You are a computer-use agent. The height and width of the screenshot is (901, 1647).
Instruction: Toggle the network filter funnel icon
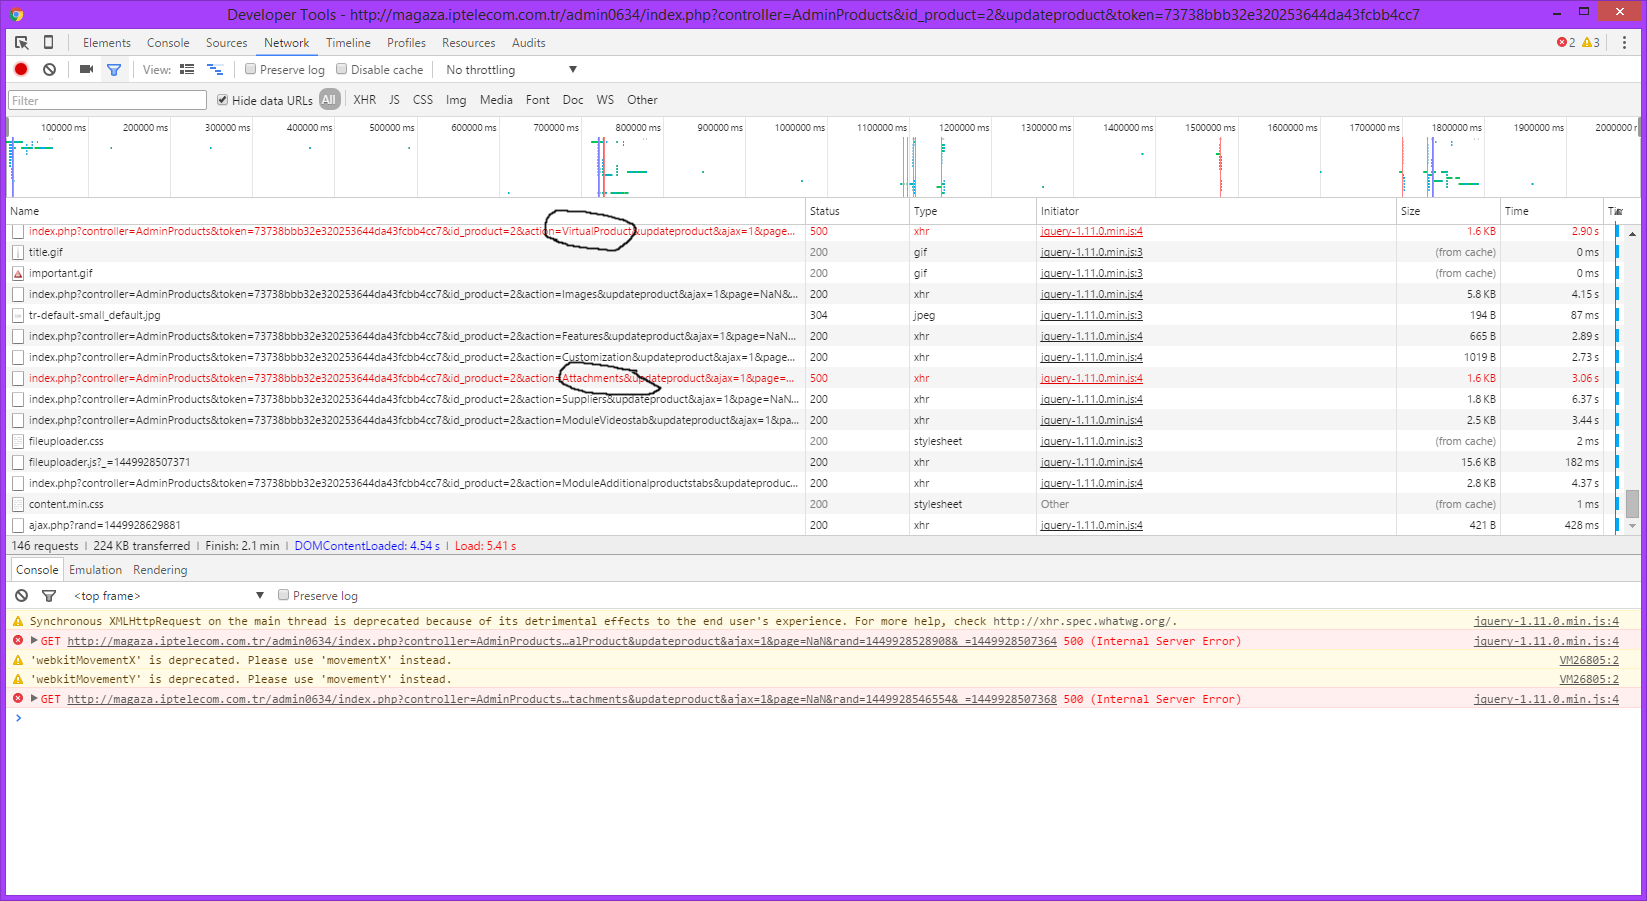tap(114, 70)
